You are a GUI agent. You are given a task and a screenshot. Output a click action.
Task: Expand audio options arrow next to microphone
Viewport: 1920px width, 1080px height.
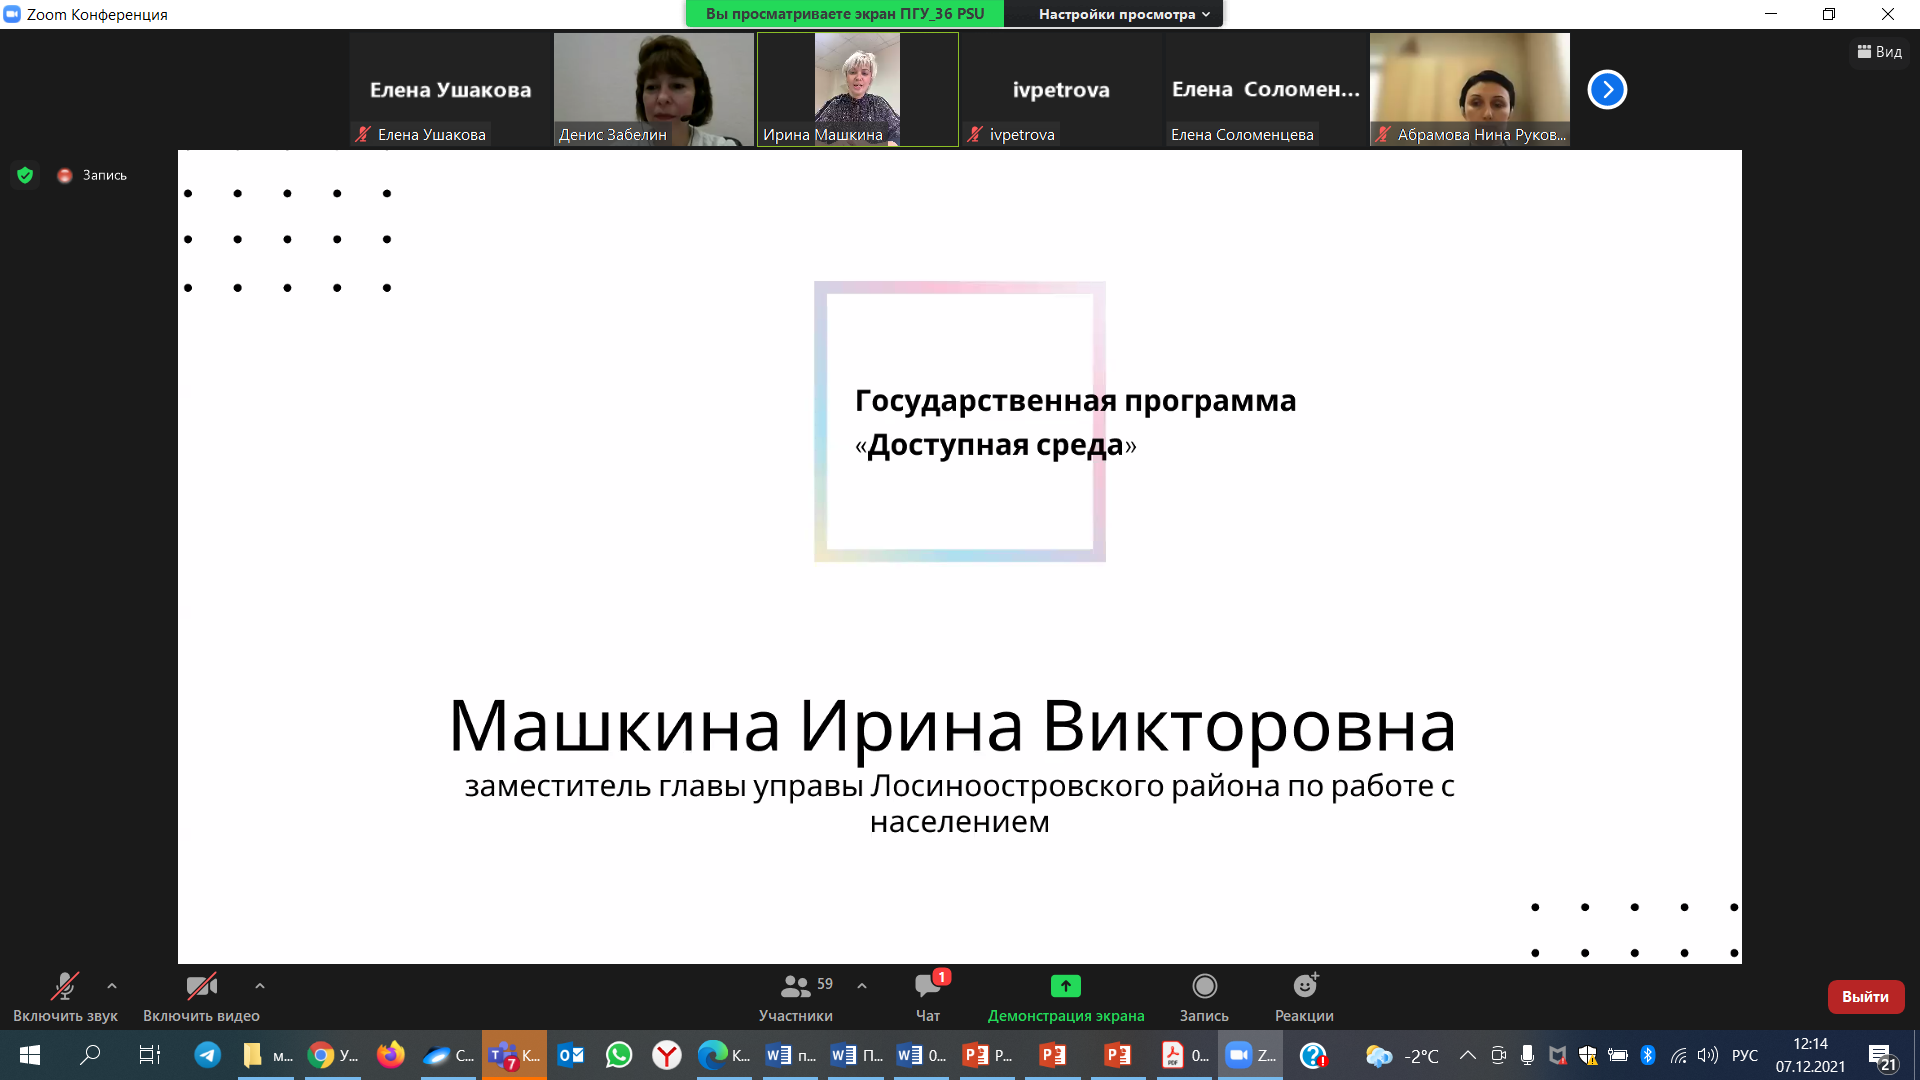pyautogui.click(x=112, y=986)
